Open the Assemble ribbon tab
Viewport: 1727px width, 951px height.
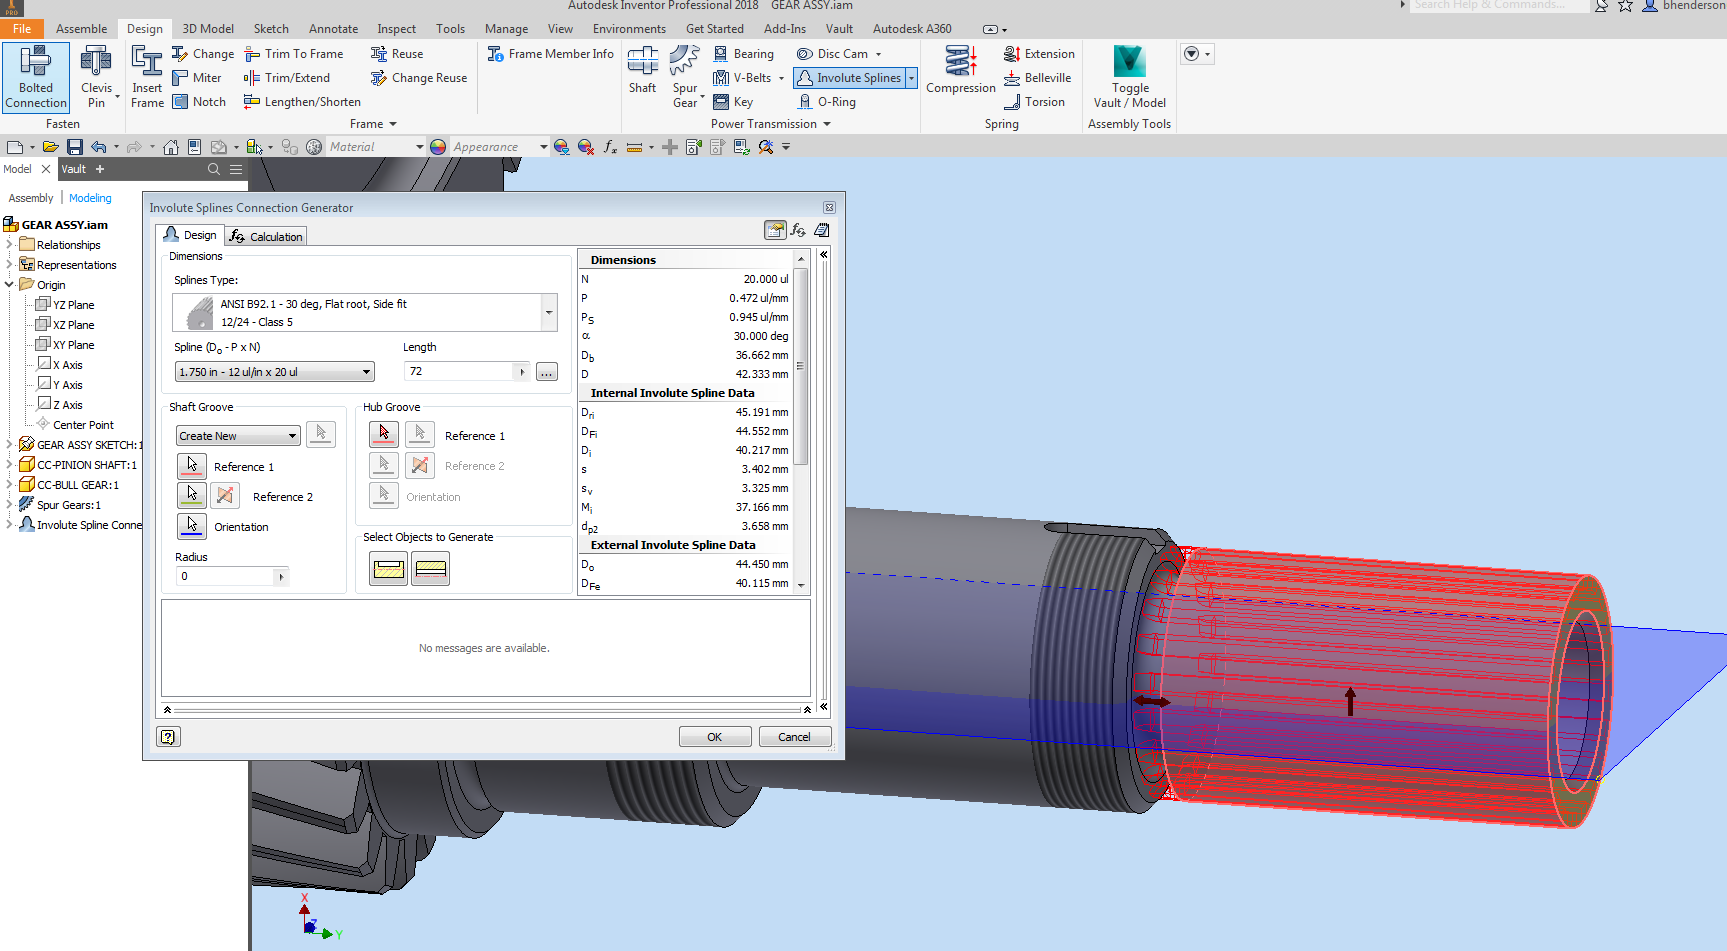point(81,29)
